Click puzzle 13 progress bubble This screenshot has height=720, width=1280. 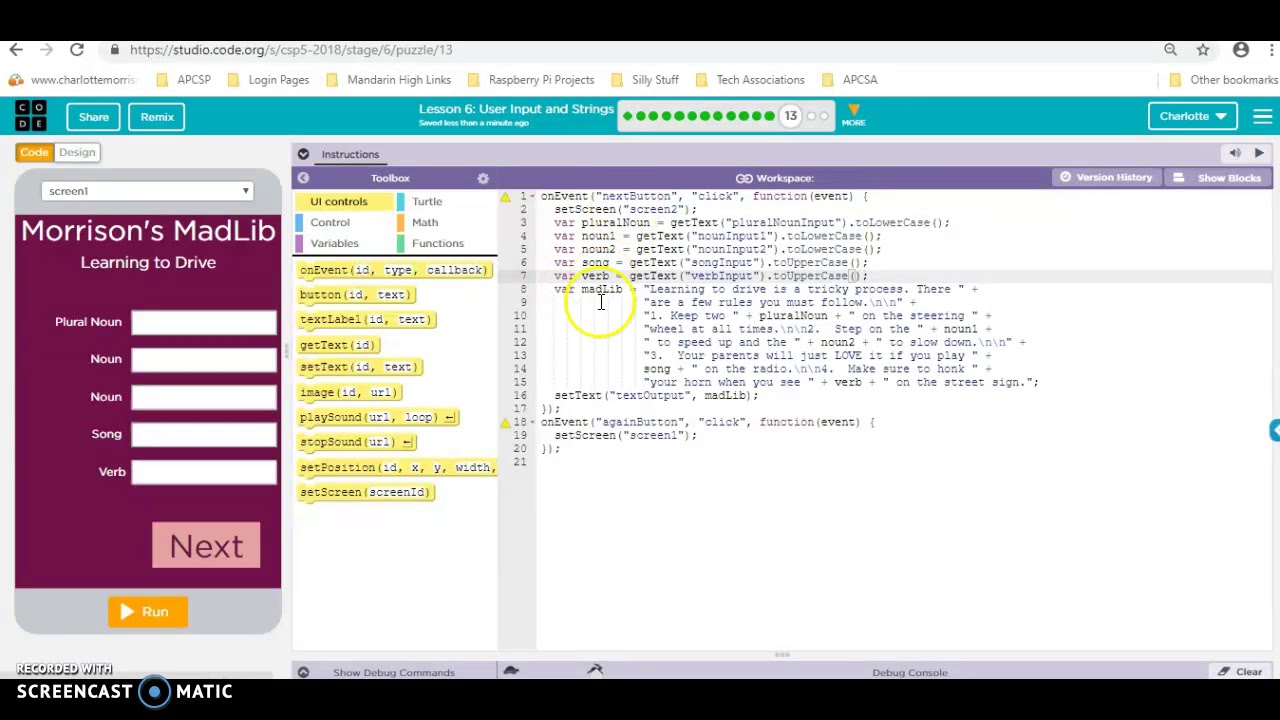tap(790, 116)
